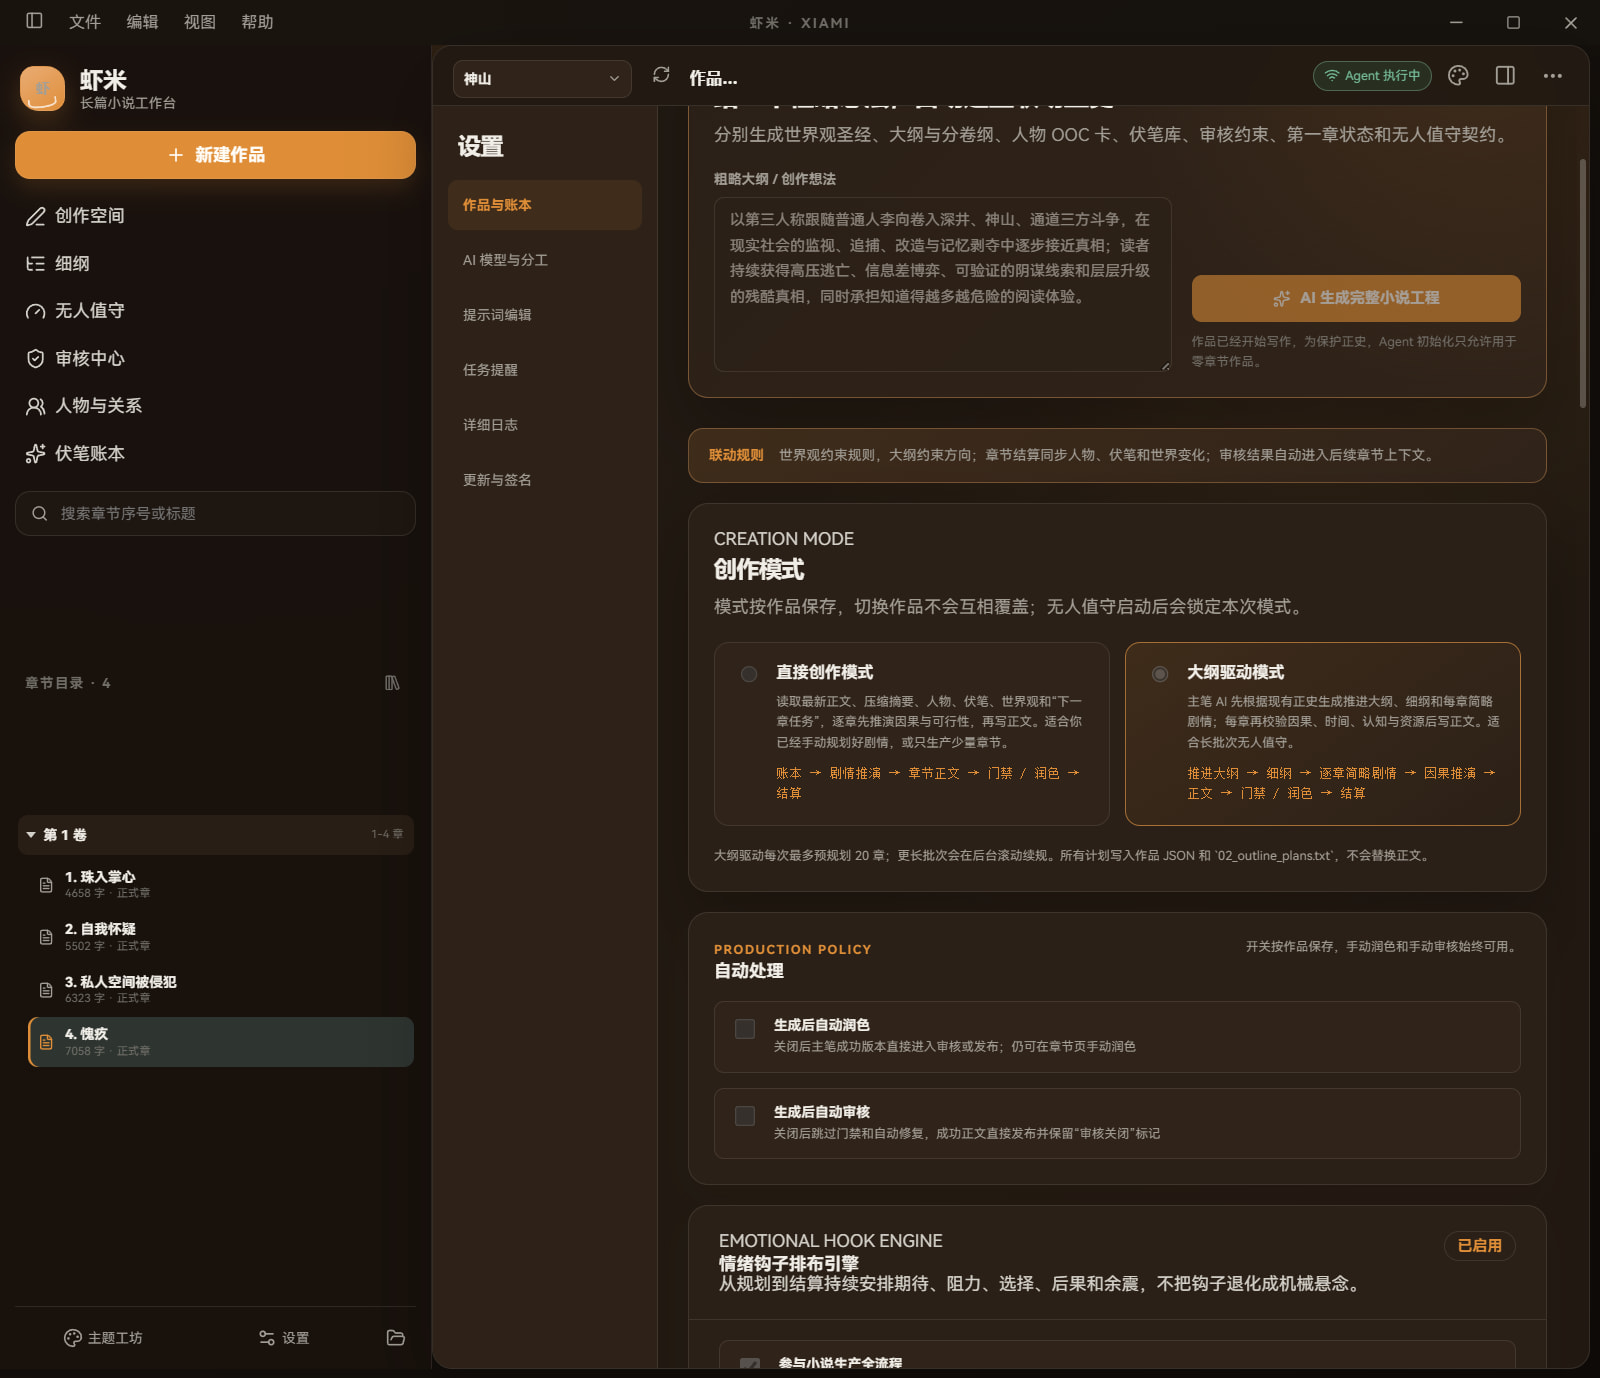Open the folder icon in sidebar footer
Image resolution: width=1600 pixels, height=1378 pixels.
coord(396,1338)
